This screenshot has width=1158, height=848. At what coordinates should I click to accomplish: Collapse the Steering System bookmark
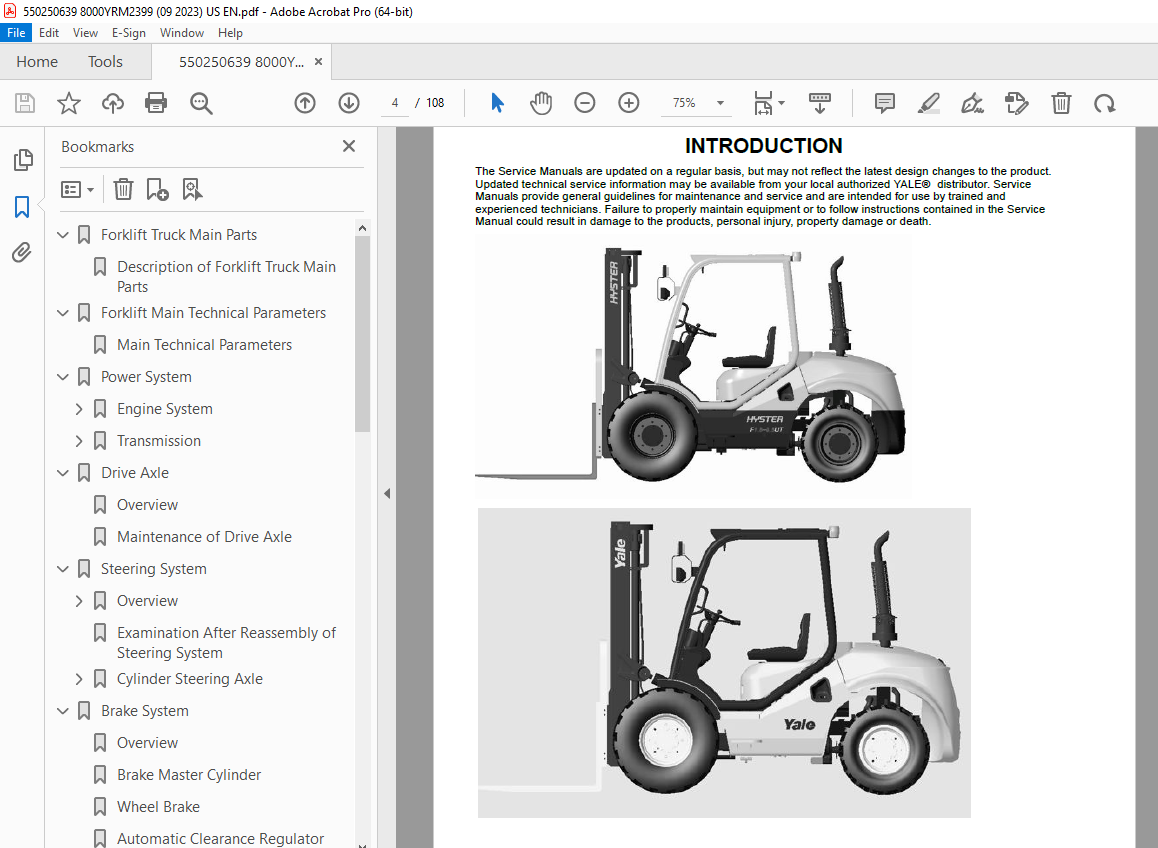[64, 569]
